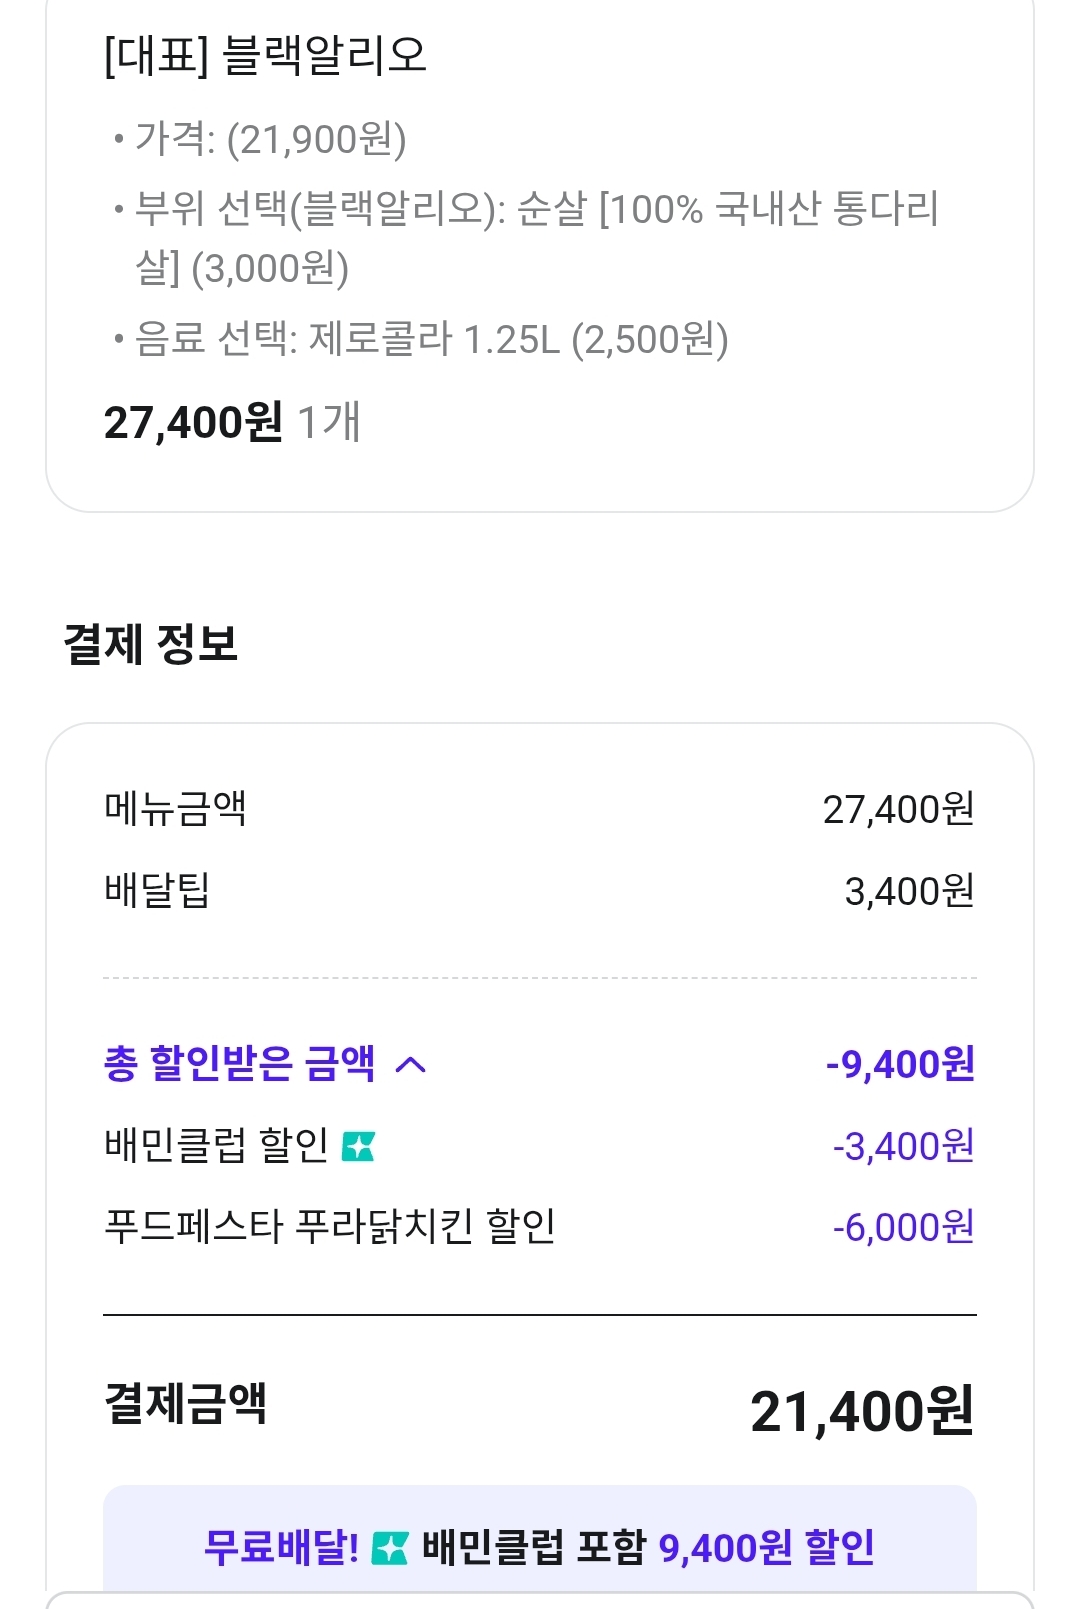Click the 배달팁 label
The height and width of the screenshot is (1609, 1080).
click(157, 890)
